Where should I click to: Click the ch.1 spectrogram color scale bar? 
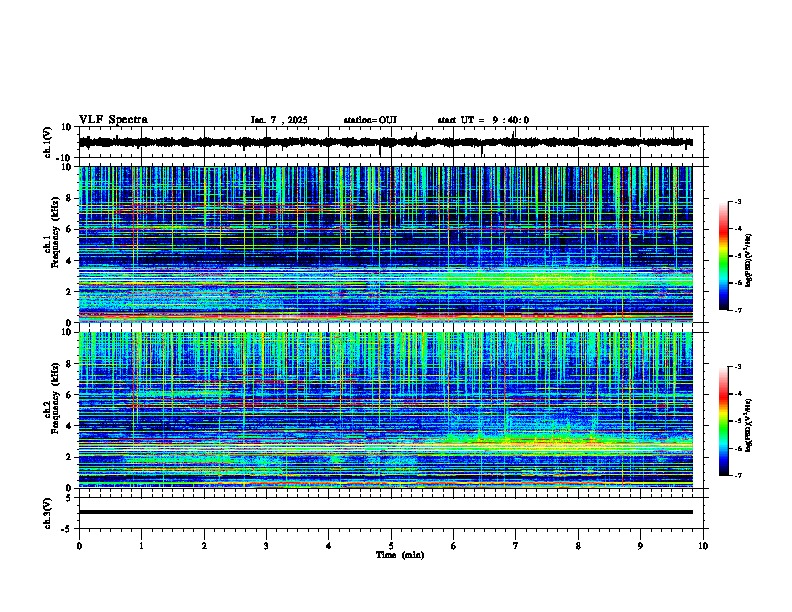pyautogui.click(x=724, y=256)
